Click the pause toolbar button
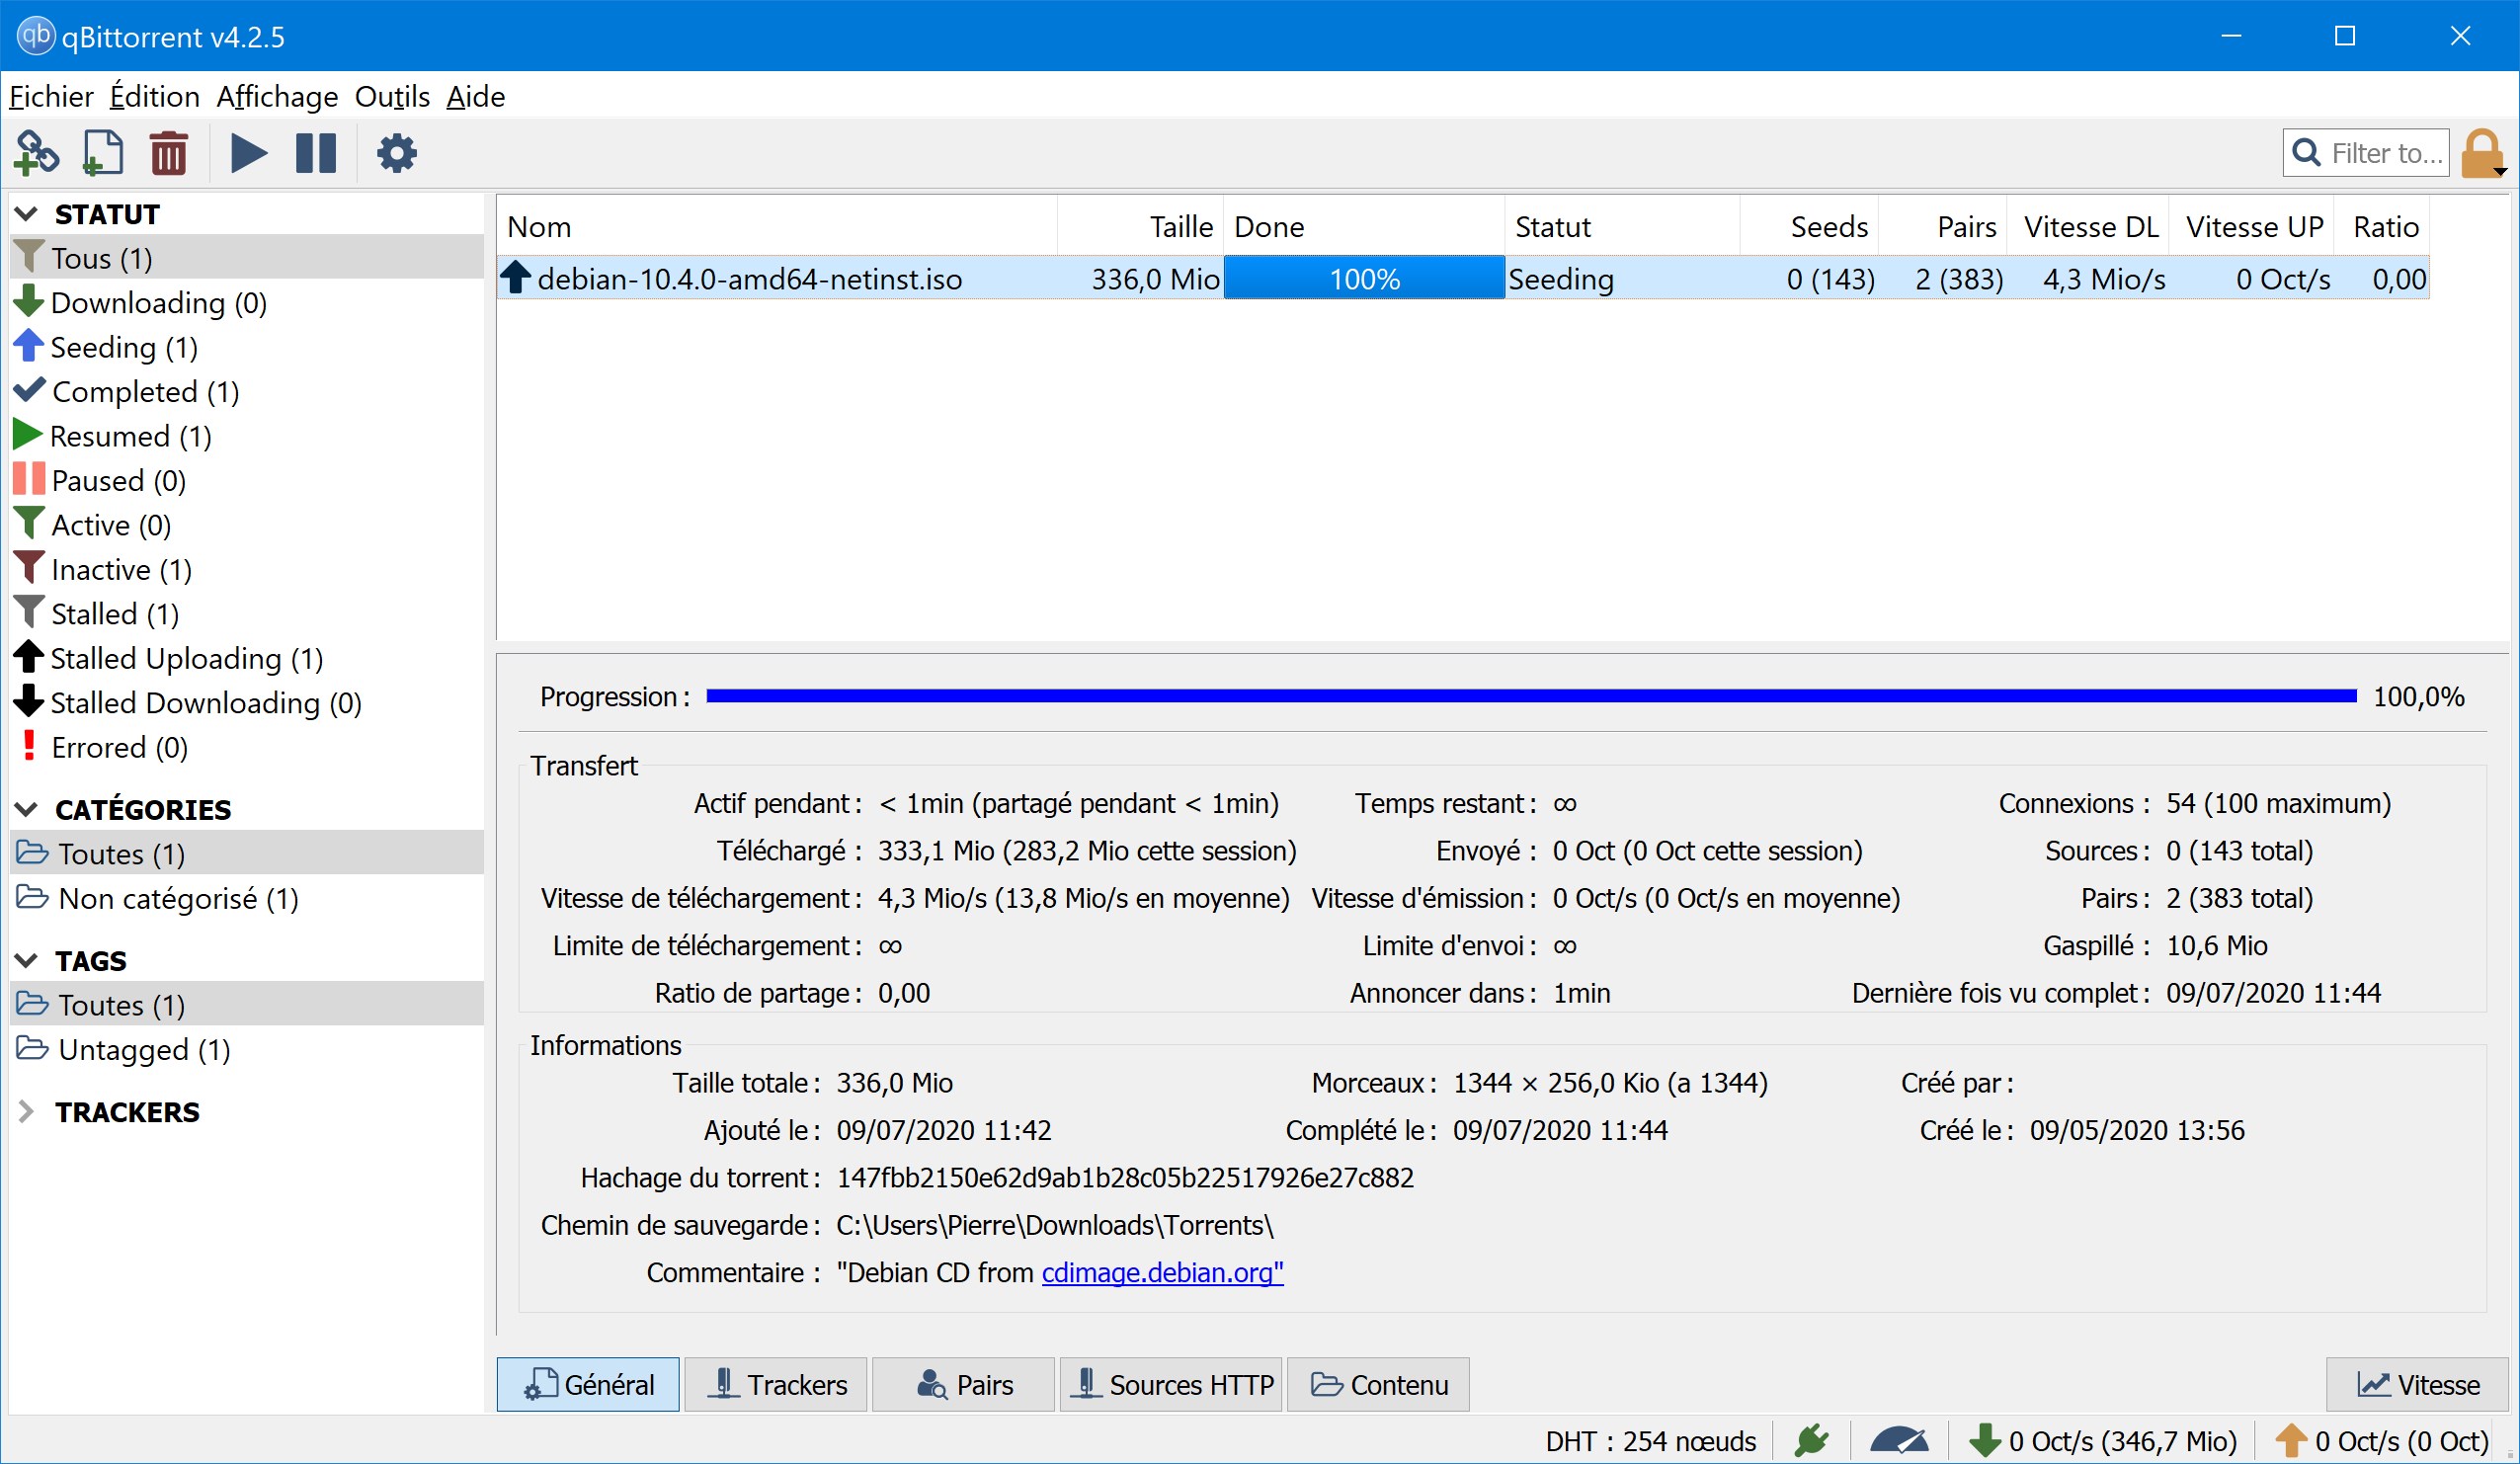2520x1464 pixels. (316, 153)
